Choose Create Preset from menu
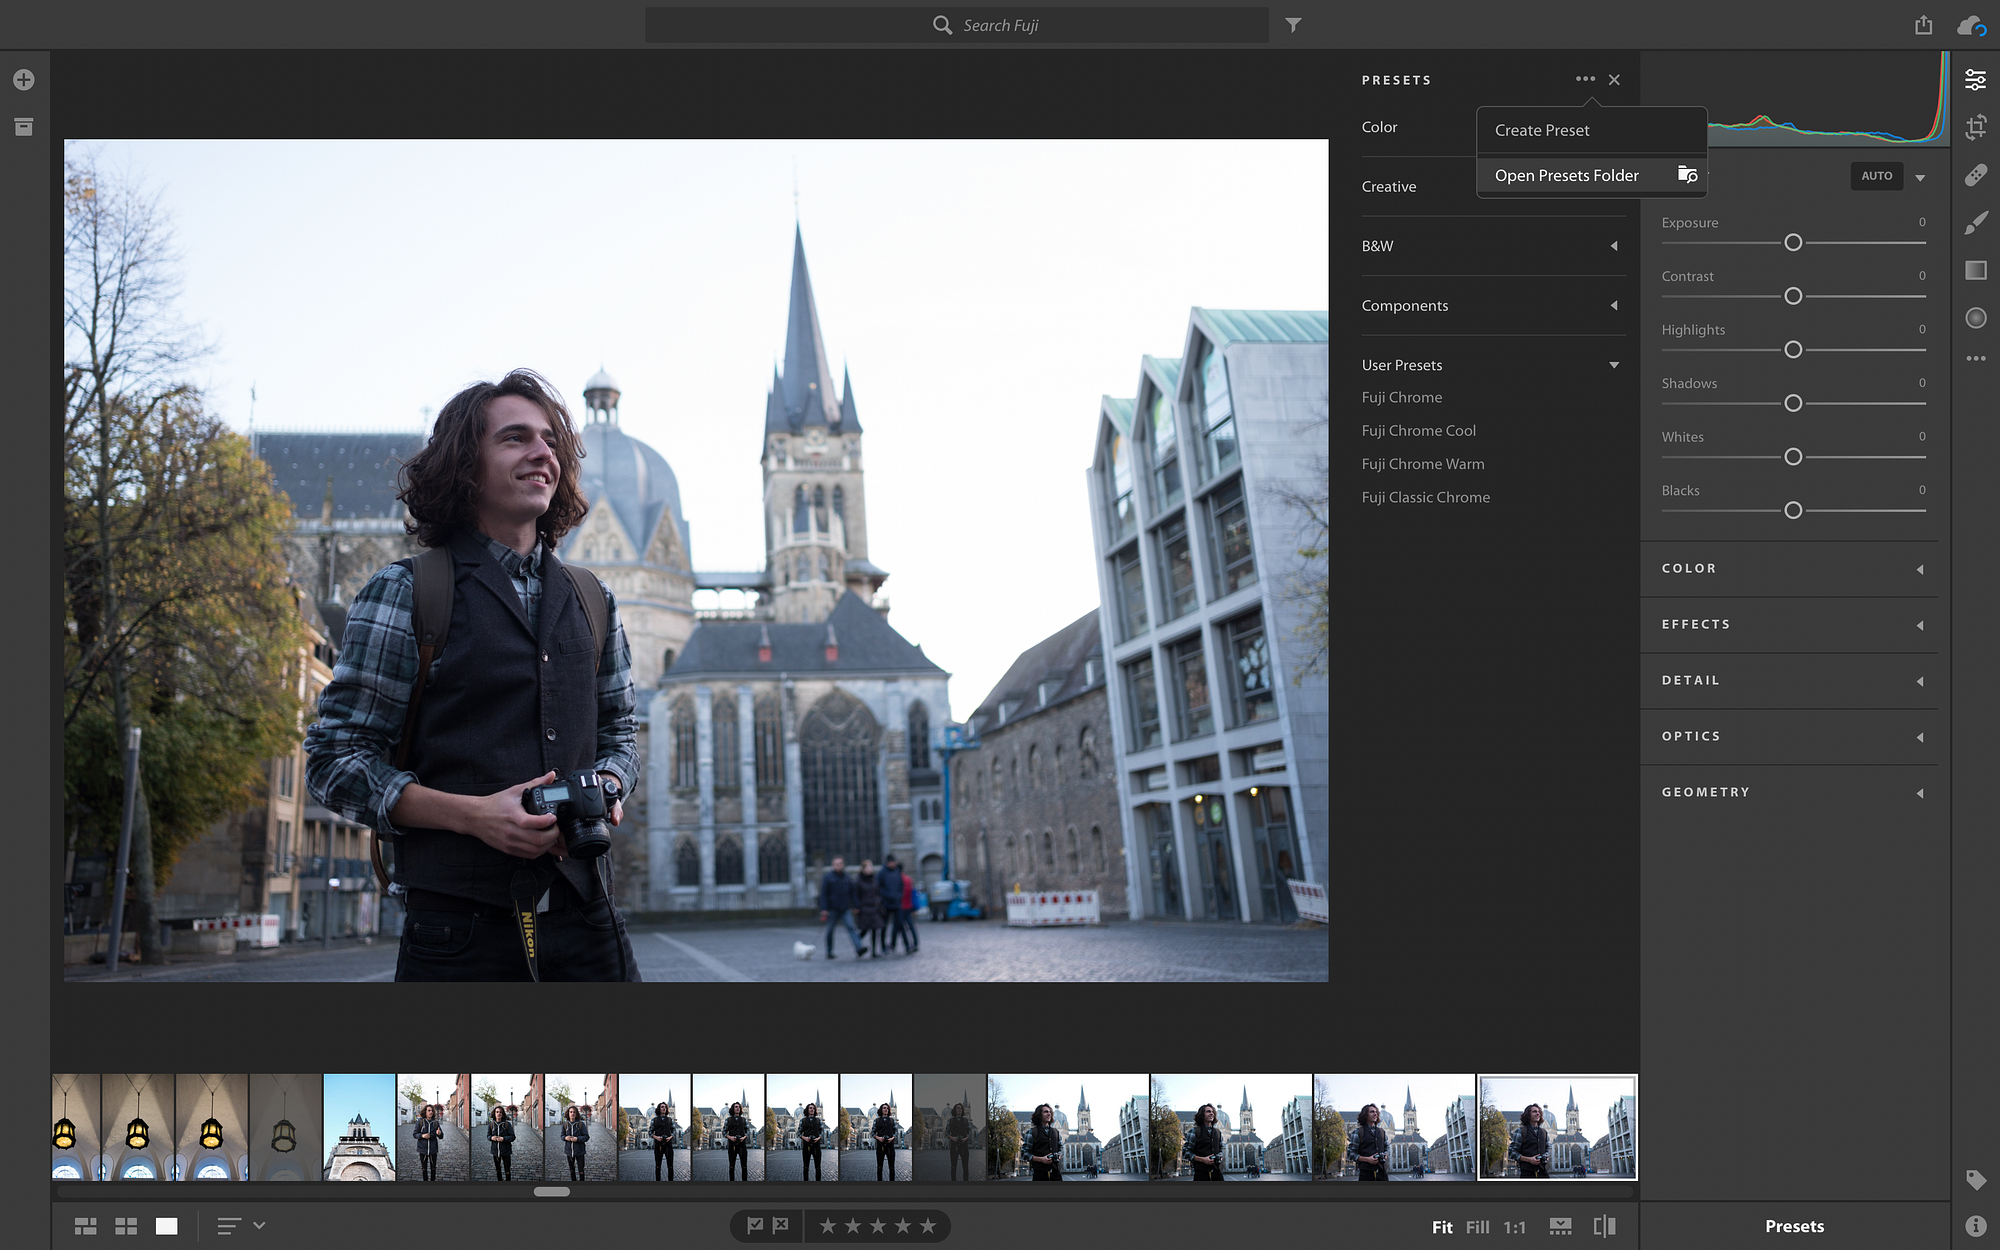Screen dimensions: 2000x1250 pyautogui.click(x=1542, y=131)
